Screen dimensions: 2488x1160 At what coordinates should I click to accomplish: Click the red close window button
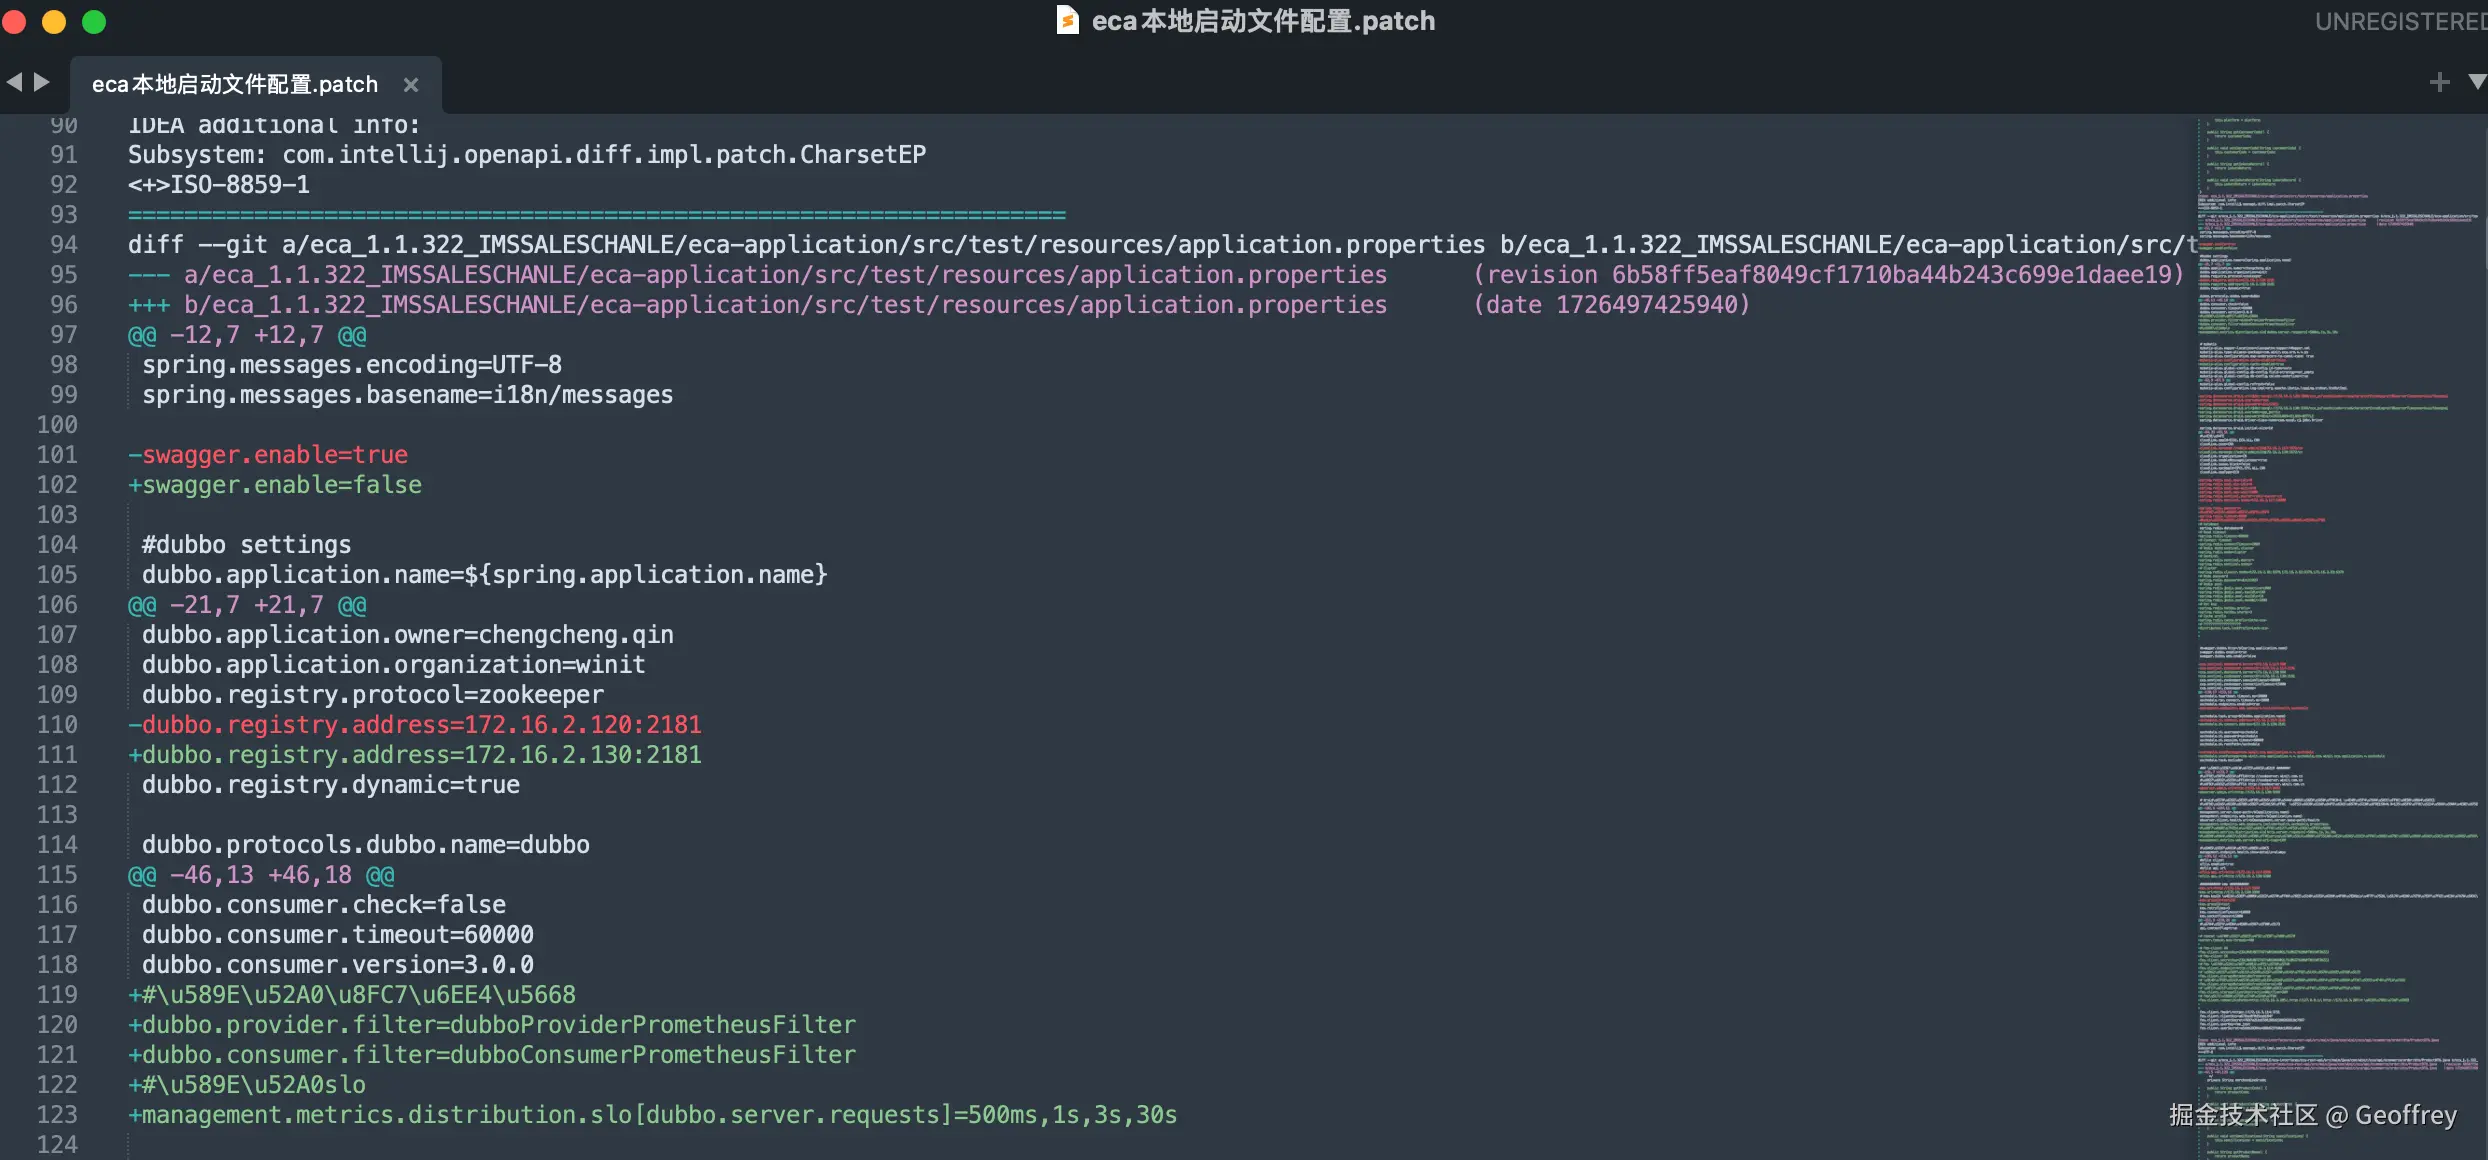click(x=15, y=21)
